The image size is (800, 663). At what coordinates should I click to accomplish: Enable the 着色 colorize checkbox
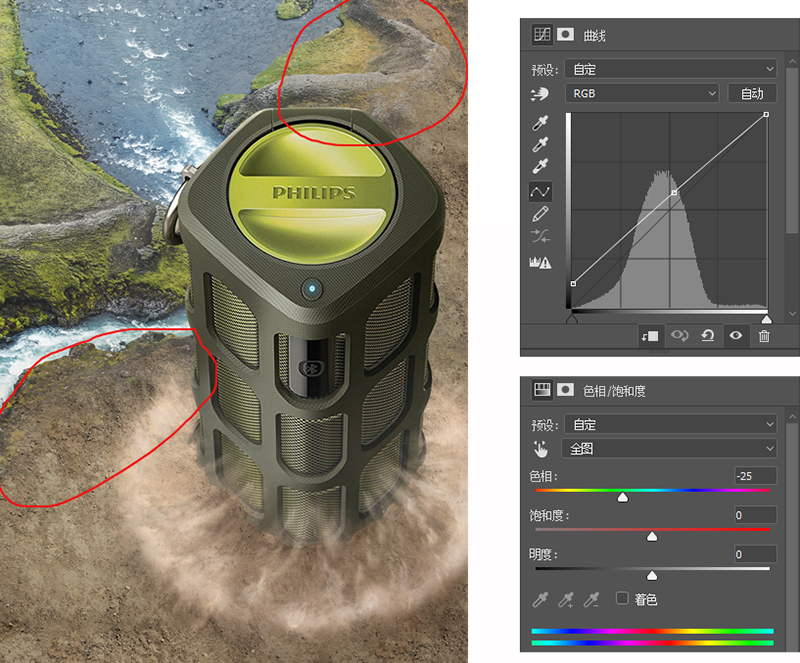622,598
